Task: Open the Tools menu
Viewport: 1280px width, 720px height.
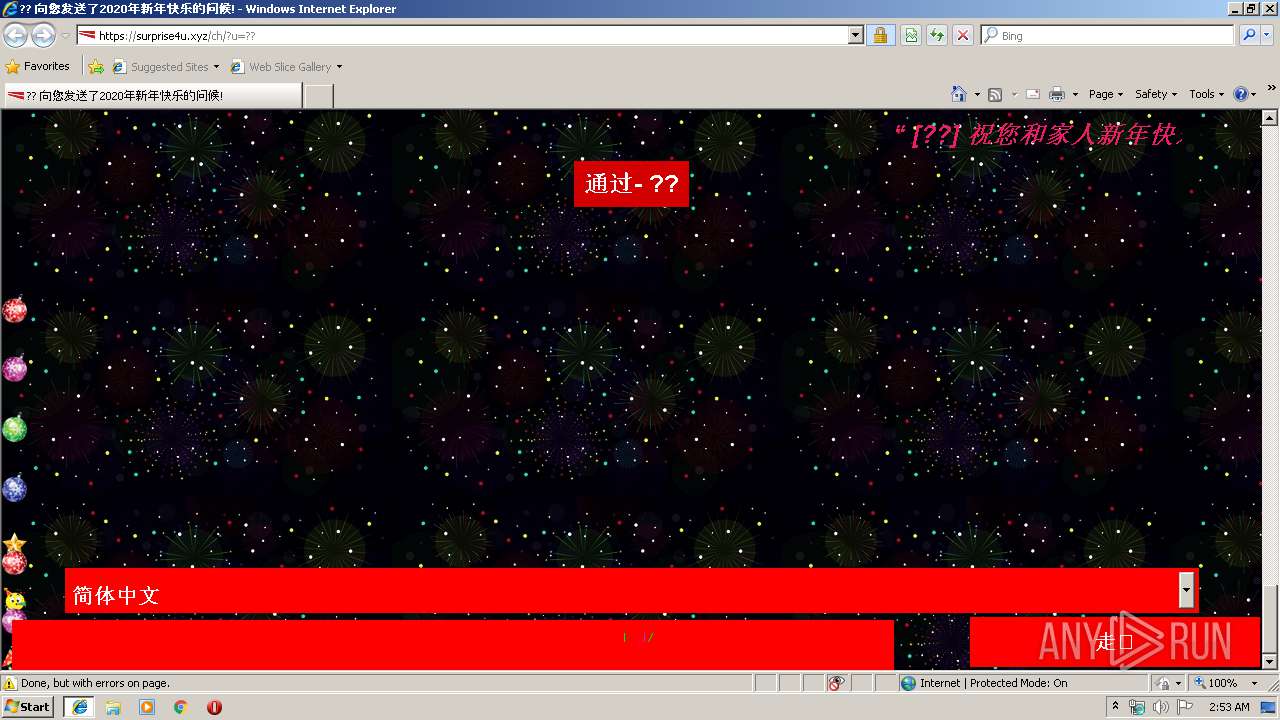Action: pos(1206,94)
